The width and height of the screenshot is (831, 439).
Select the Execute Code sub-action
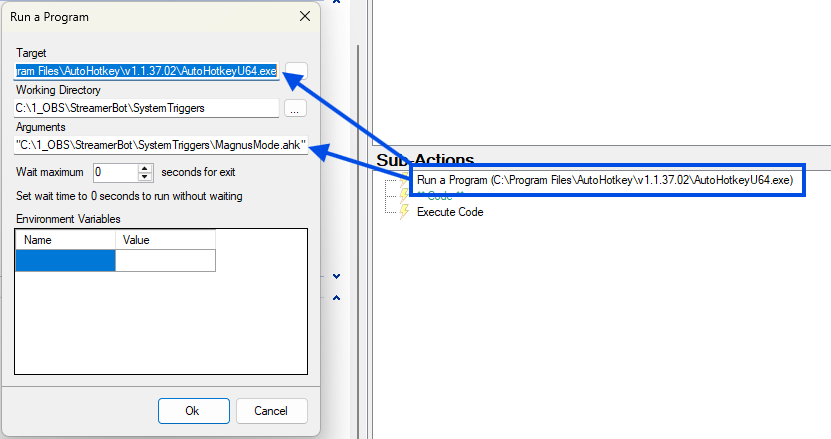pos(450,212)
